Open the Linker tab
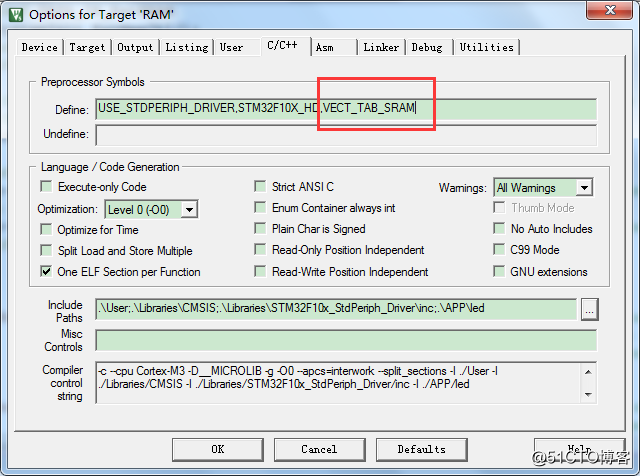This screenshot has width=640, height=476. tap(381, 47)
